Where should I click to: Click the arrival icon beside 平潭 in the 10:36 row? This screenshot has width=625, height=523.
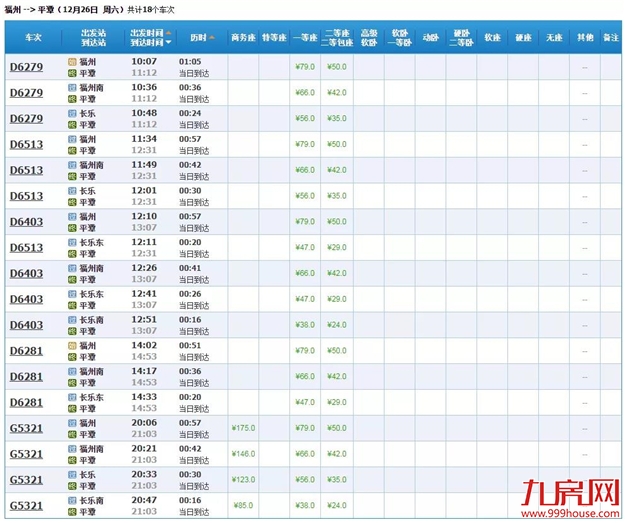pos(72,99)
